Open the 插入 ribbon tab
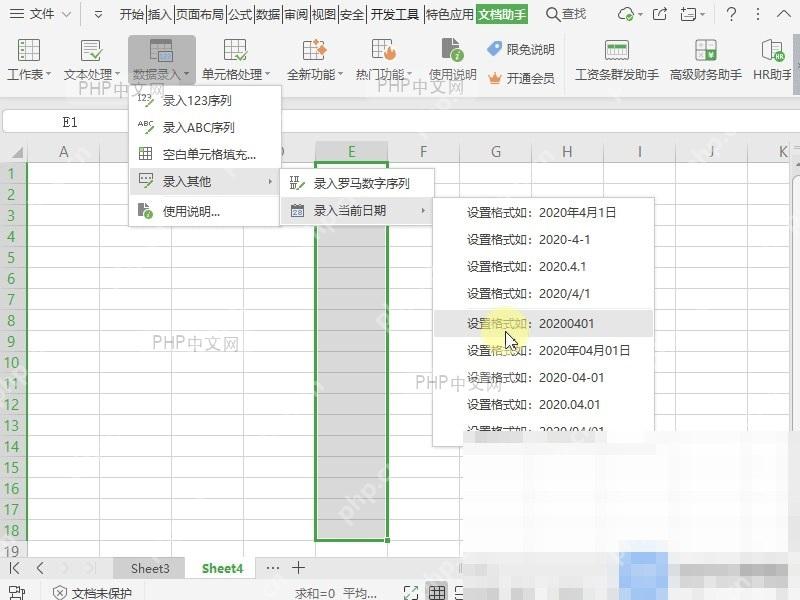This screenshot has width=800, height=600. tap(160, 14)
